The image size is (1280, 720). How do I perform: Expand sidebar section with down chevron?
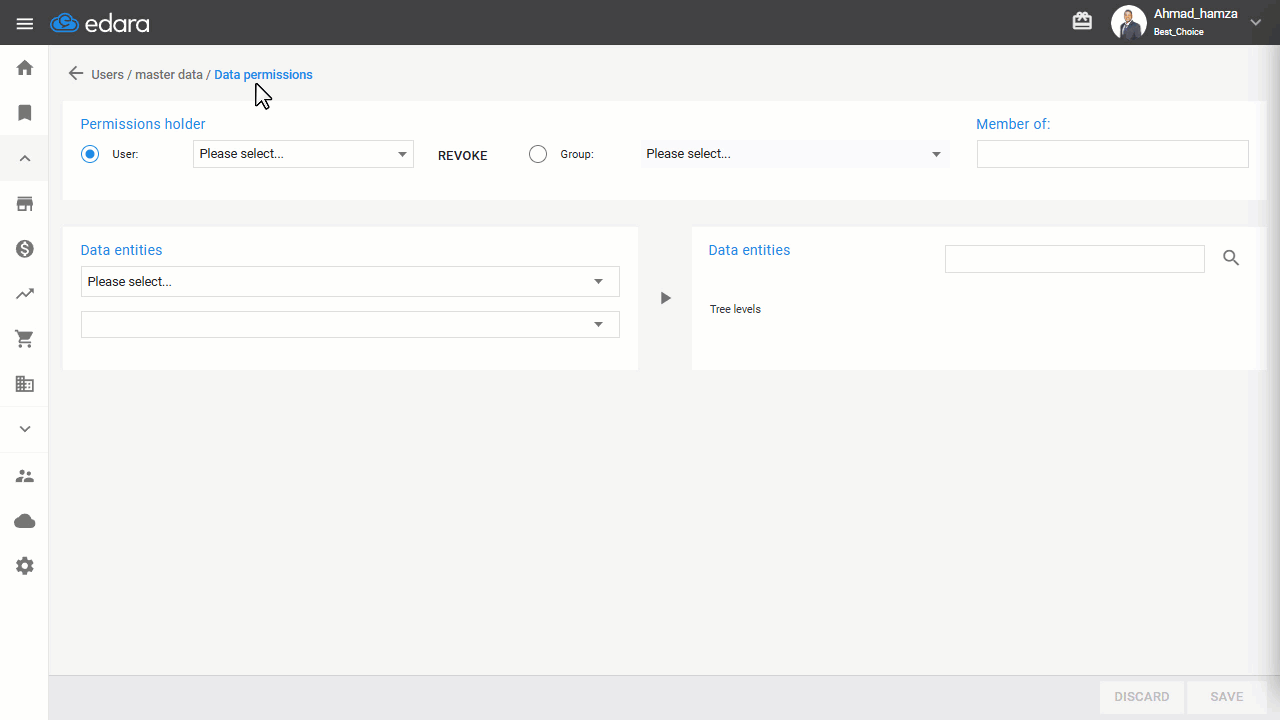pyautogui.click(x=25, y=429)
